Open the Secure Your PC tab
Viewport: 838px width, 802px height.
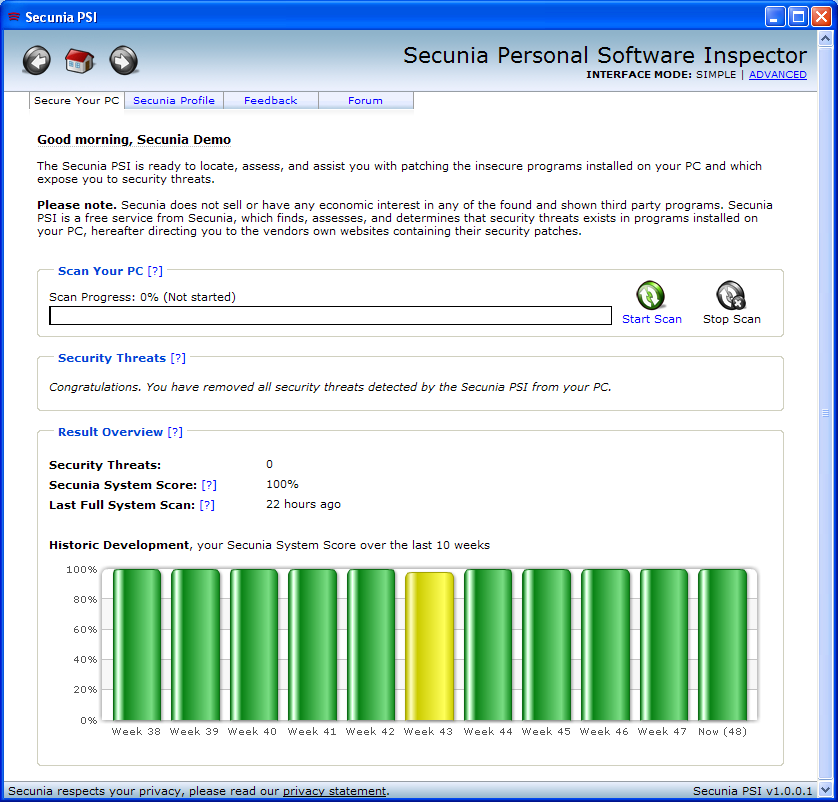(76, 100)
